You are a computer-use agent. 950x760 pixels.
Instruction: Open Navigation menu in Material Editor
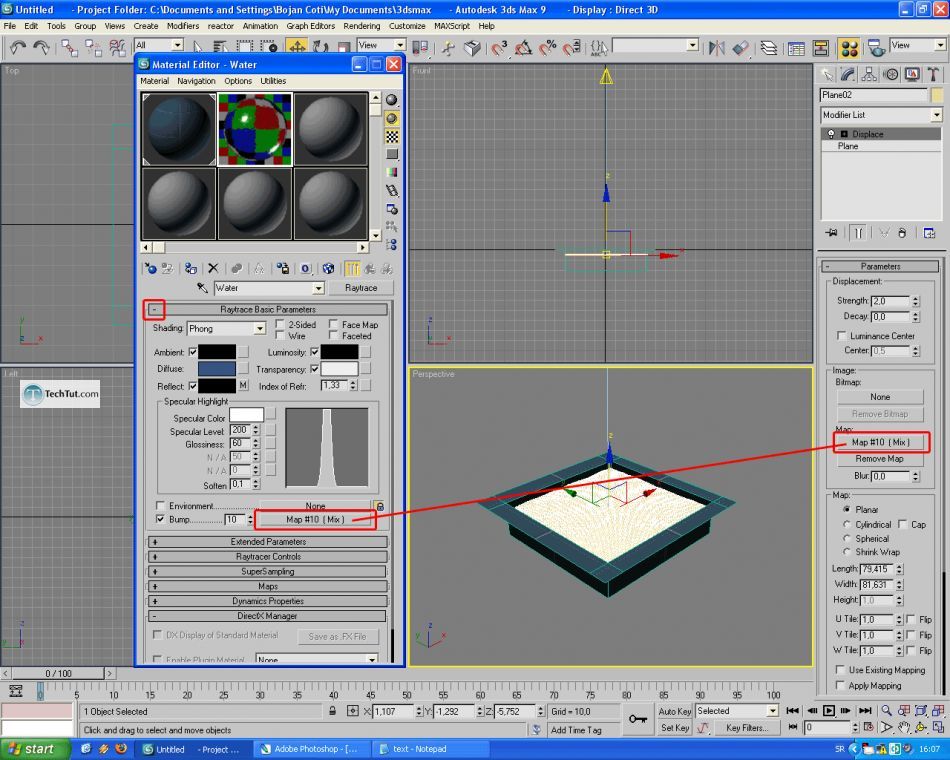point(196,81)
